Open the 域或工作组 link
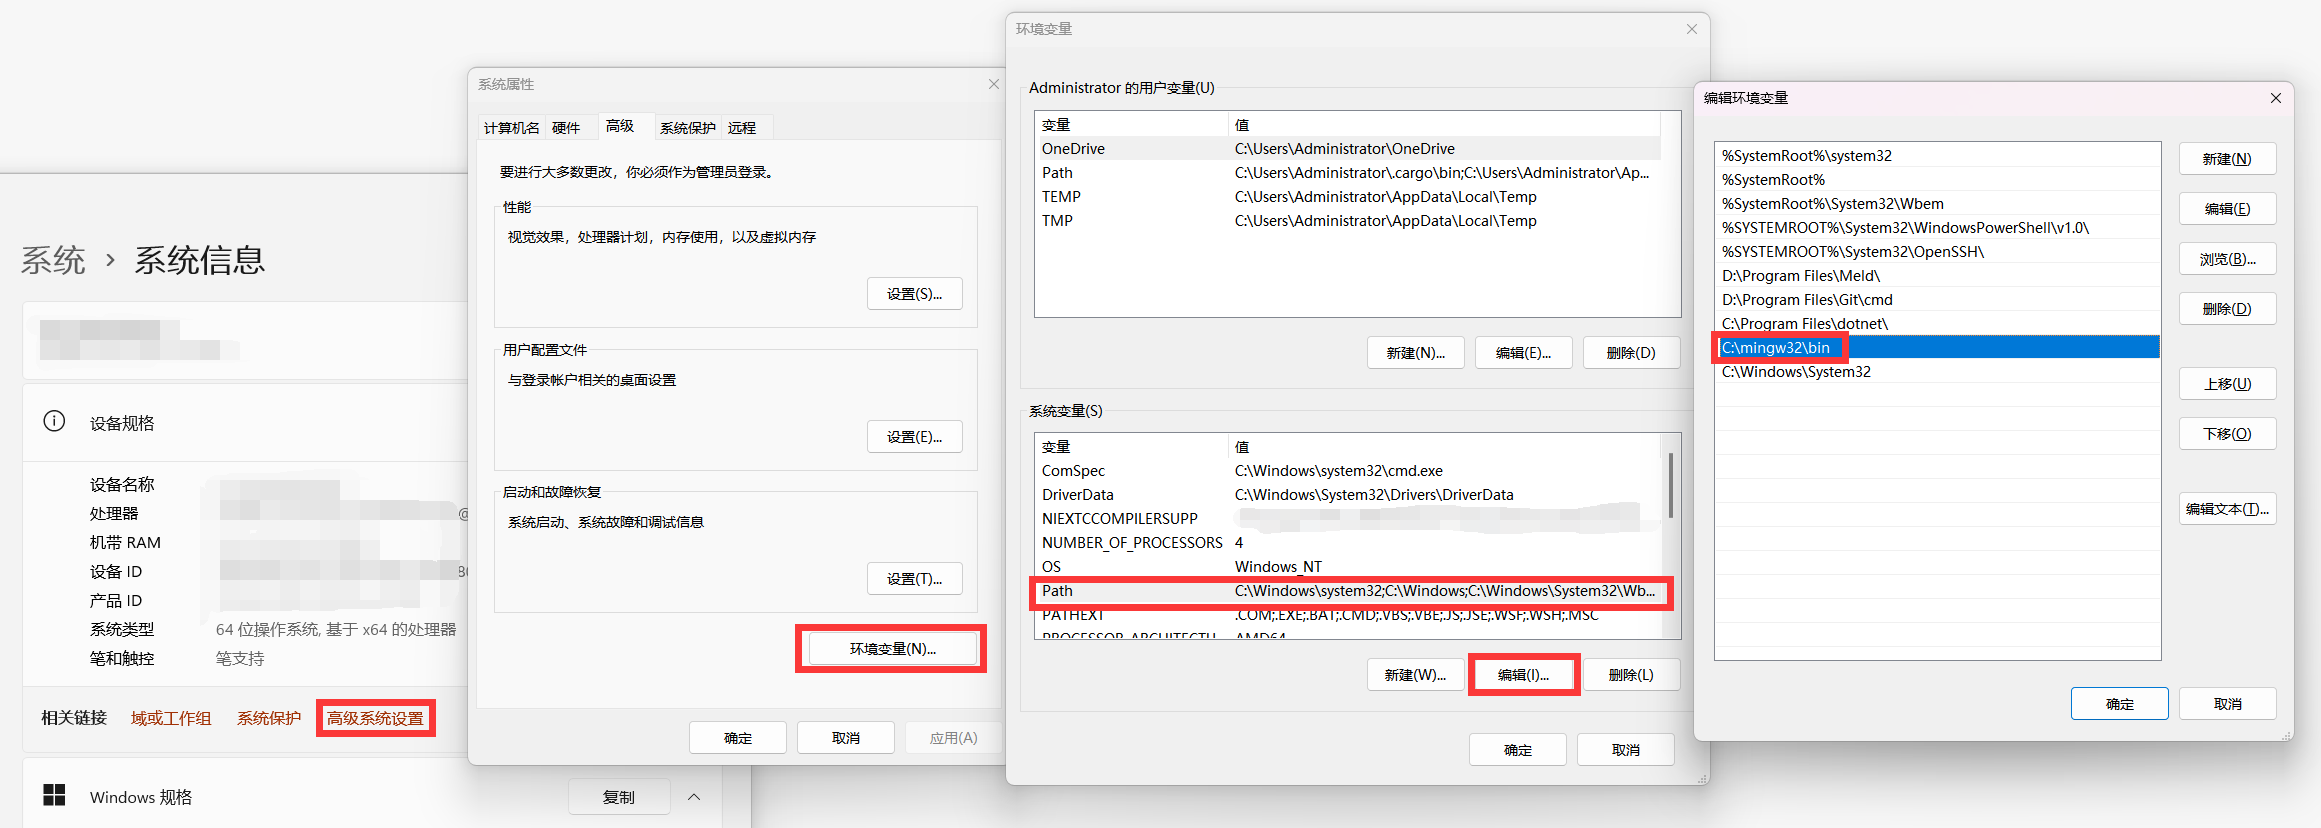Screen dimensions: 2321x828 pos(171,718)
